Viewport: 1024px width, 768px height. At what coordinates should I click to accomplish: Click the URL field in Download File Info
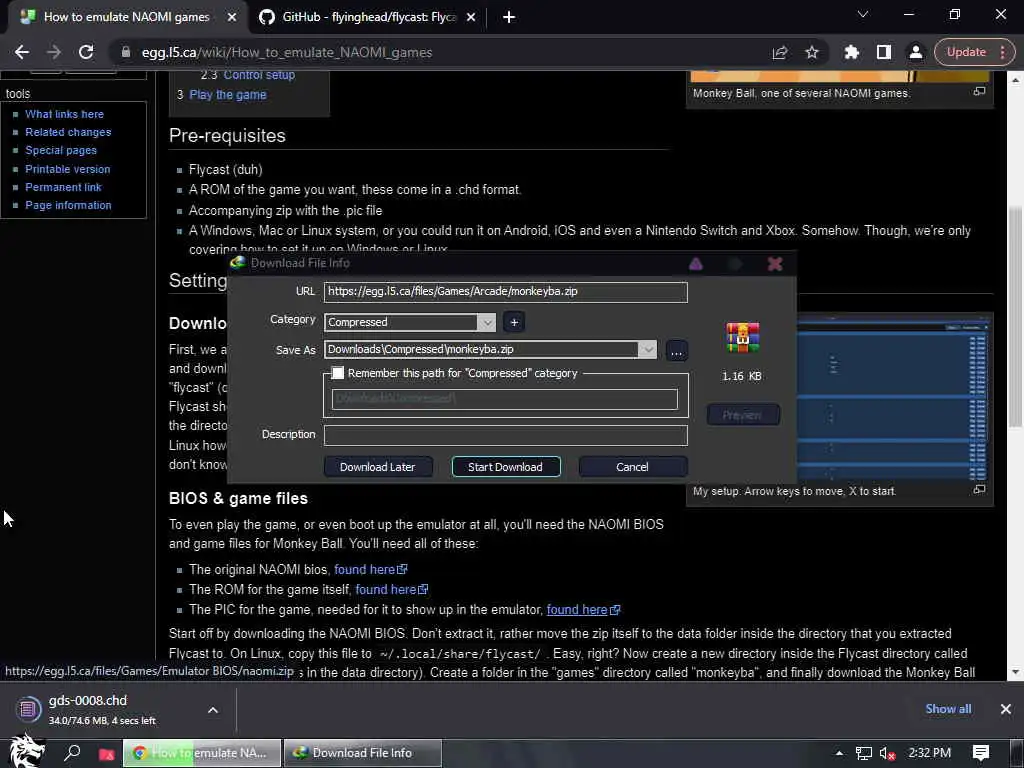pyautogui.click(x=505, y=292)
